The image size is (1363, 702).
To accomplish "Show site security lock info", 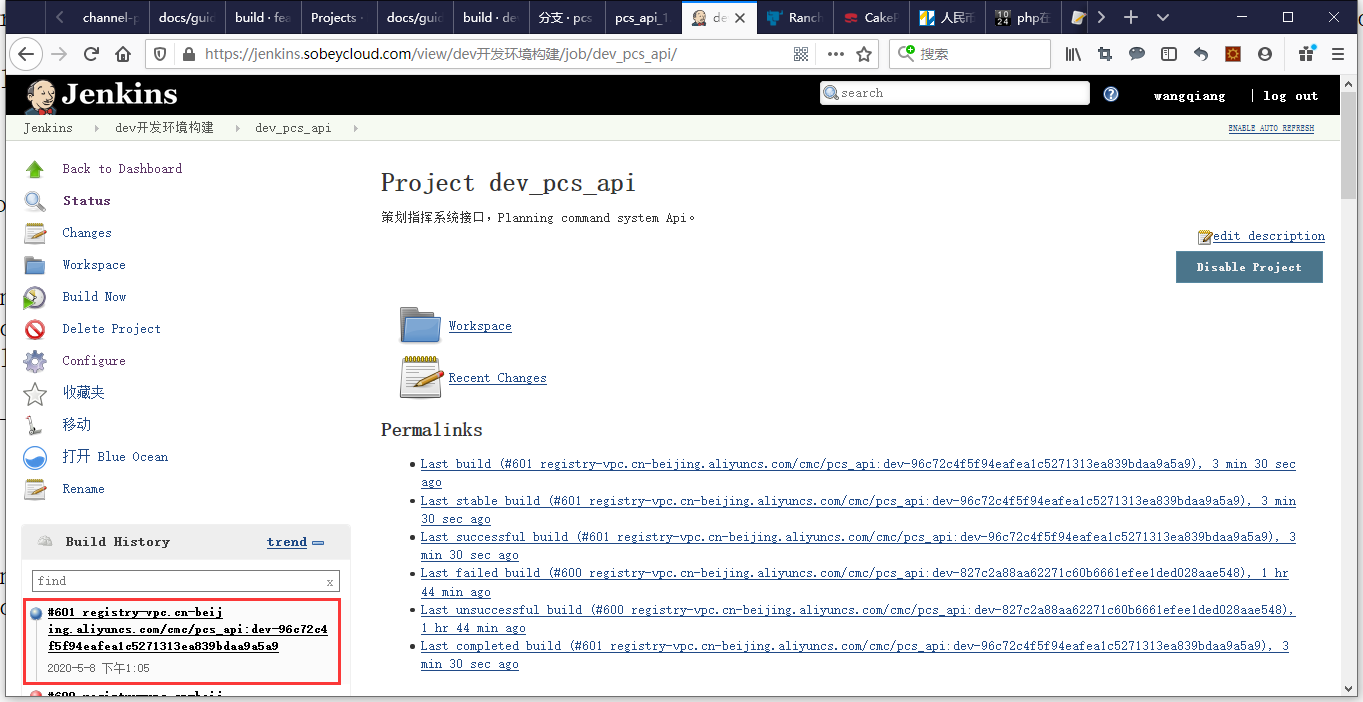I will (x=189, y=54).
